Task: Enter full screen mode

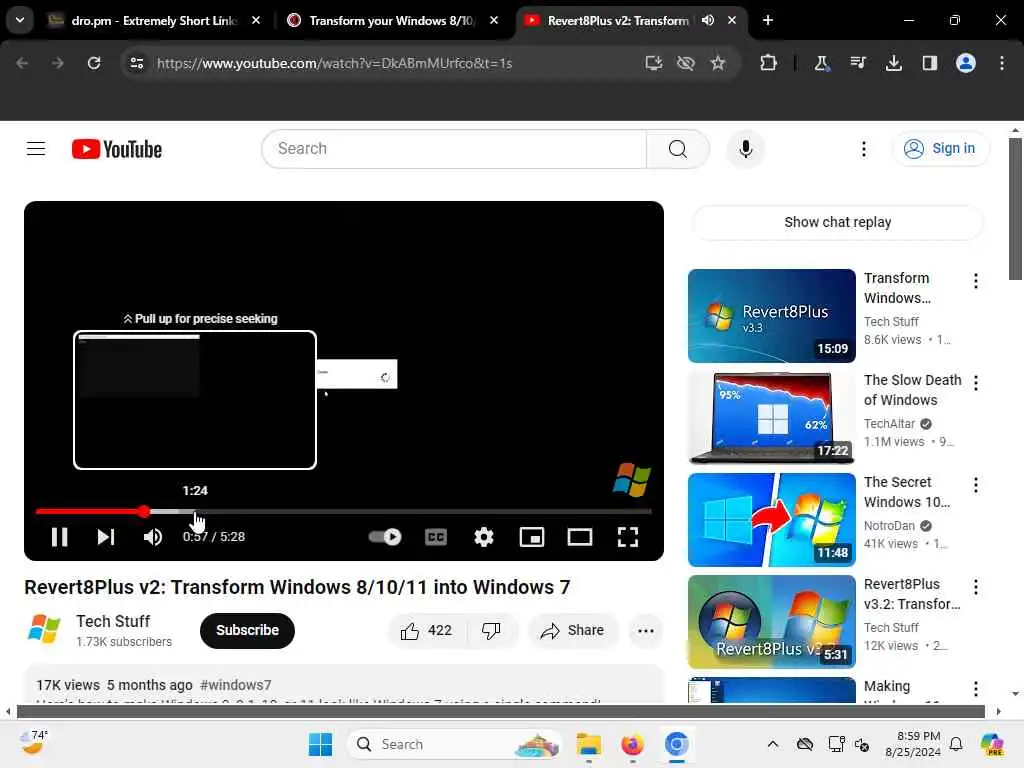Action: 628,537
